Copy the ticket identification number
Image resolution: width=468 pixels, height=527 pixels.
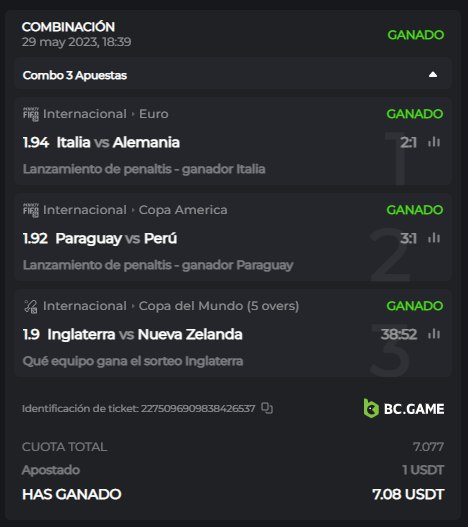(x=267, y=408)
